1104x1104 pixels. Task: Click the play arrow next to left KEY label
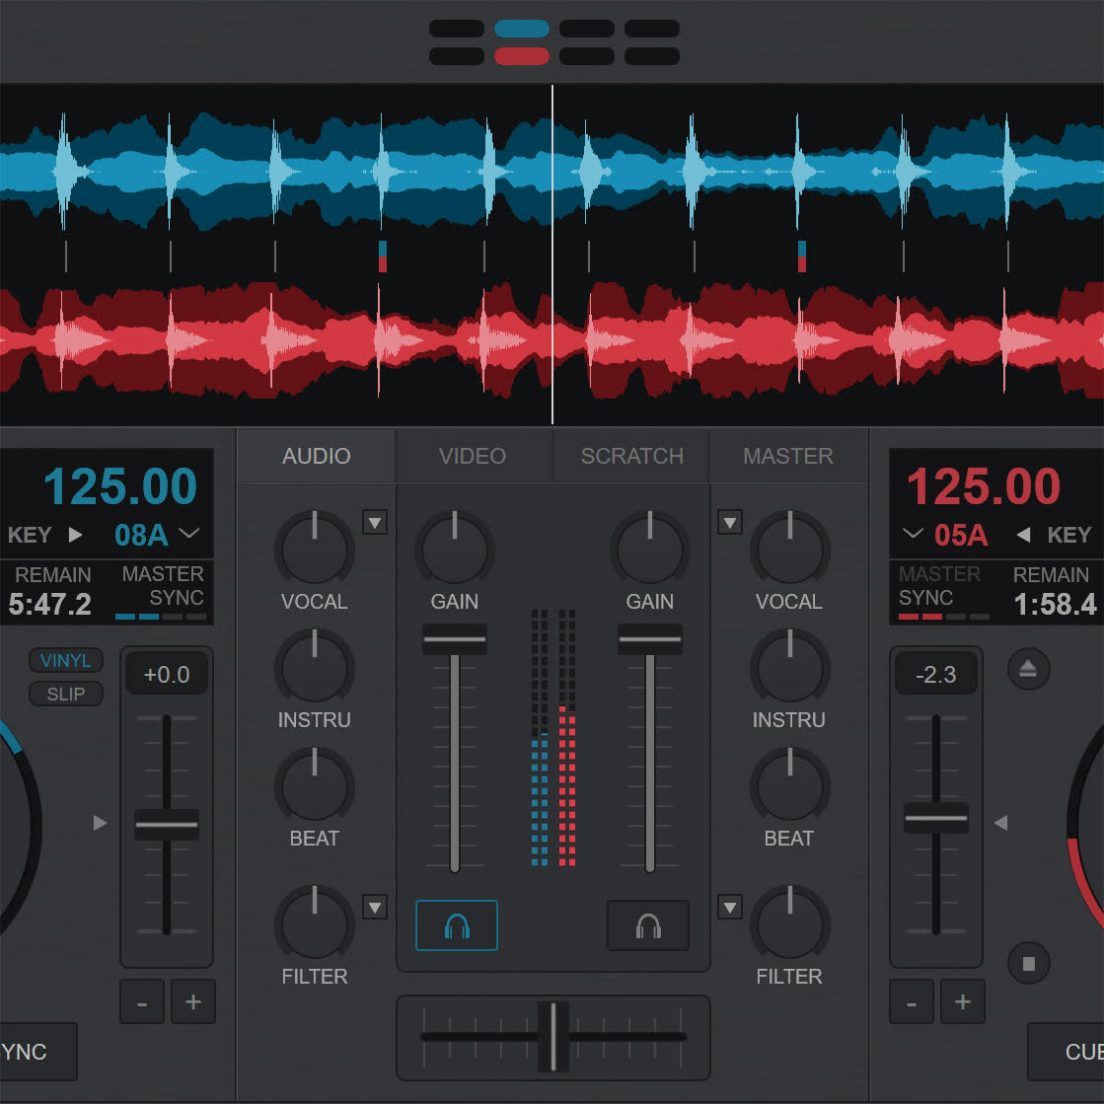(76, 536)
